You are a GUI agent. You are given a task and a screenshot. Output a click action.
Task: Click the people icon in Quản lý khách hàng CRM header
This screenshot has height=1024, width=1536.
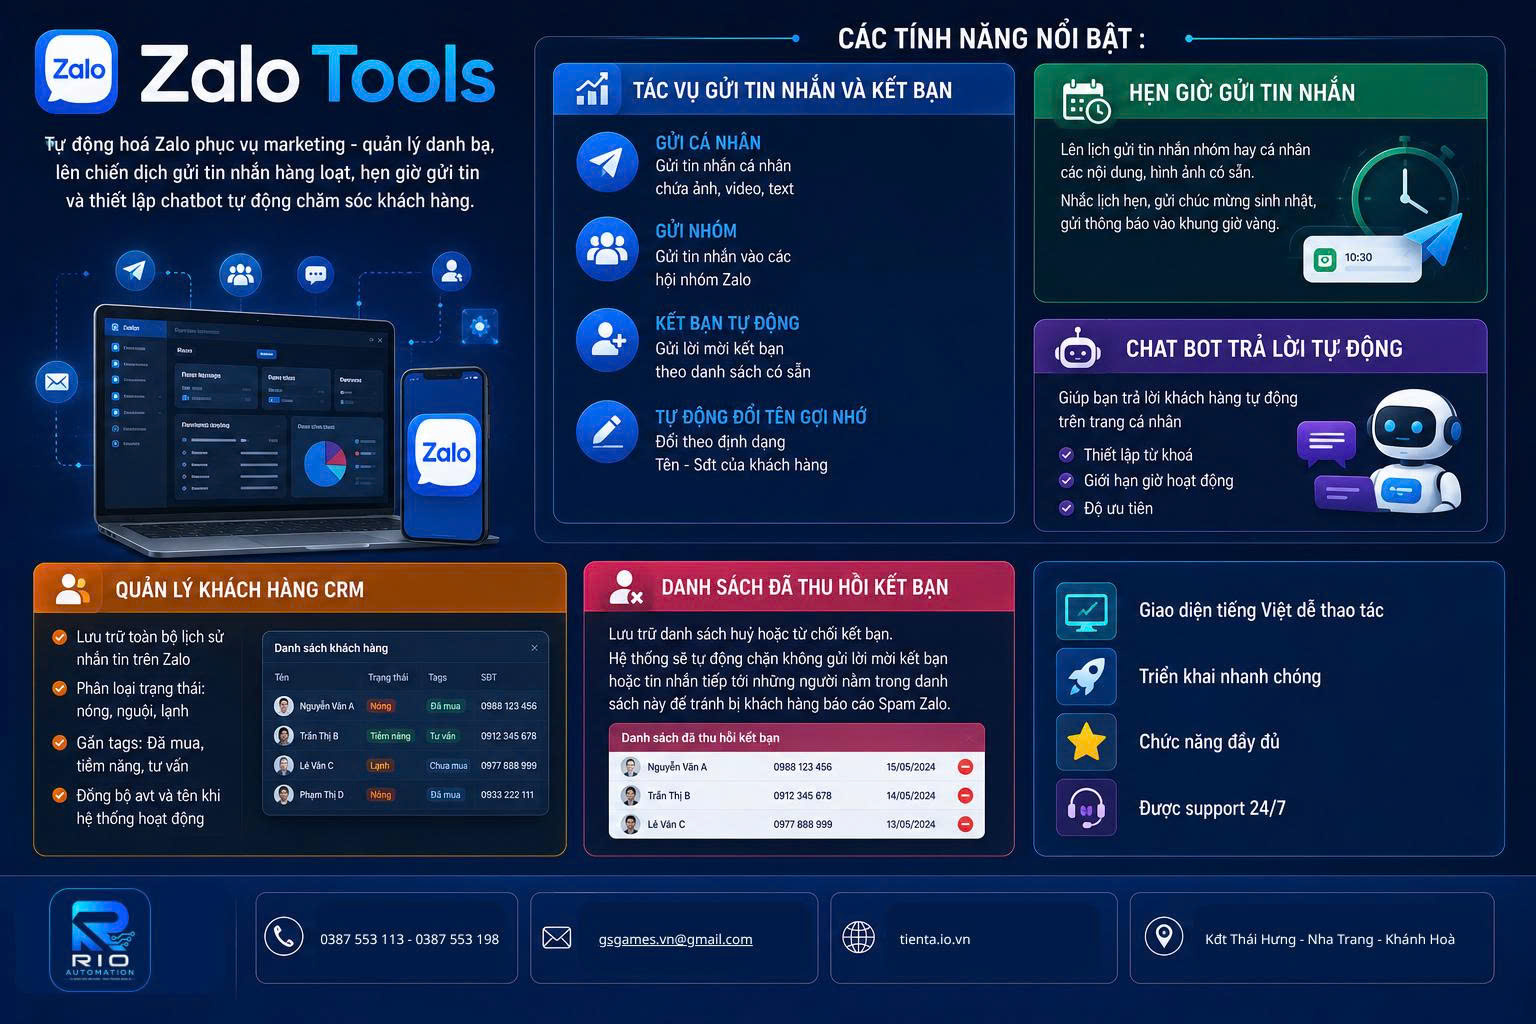(72, 589)
